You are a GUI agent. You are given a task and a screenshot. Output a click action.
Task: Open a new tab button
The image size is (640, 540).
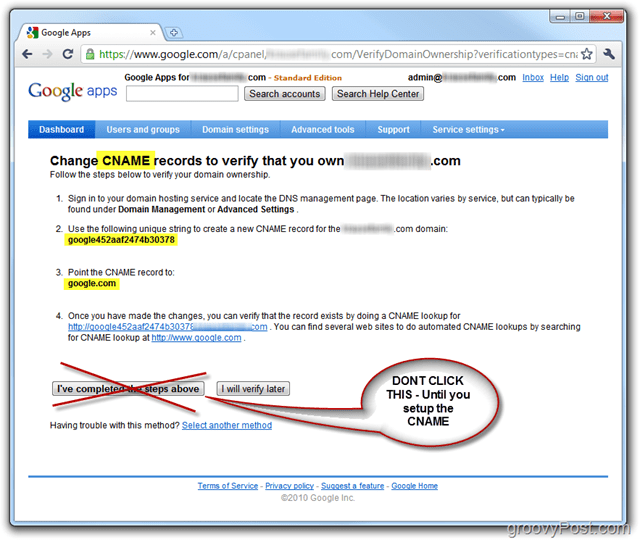(x=173, y=33)
